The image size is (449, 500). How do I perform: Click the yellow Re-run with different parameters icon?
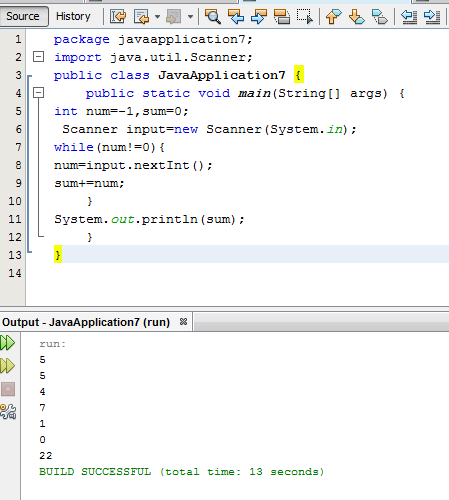point(8,366)
